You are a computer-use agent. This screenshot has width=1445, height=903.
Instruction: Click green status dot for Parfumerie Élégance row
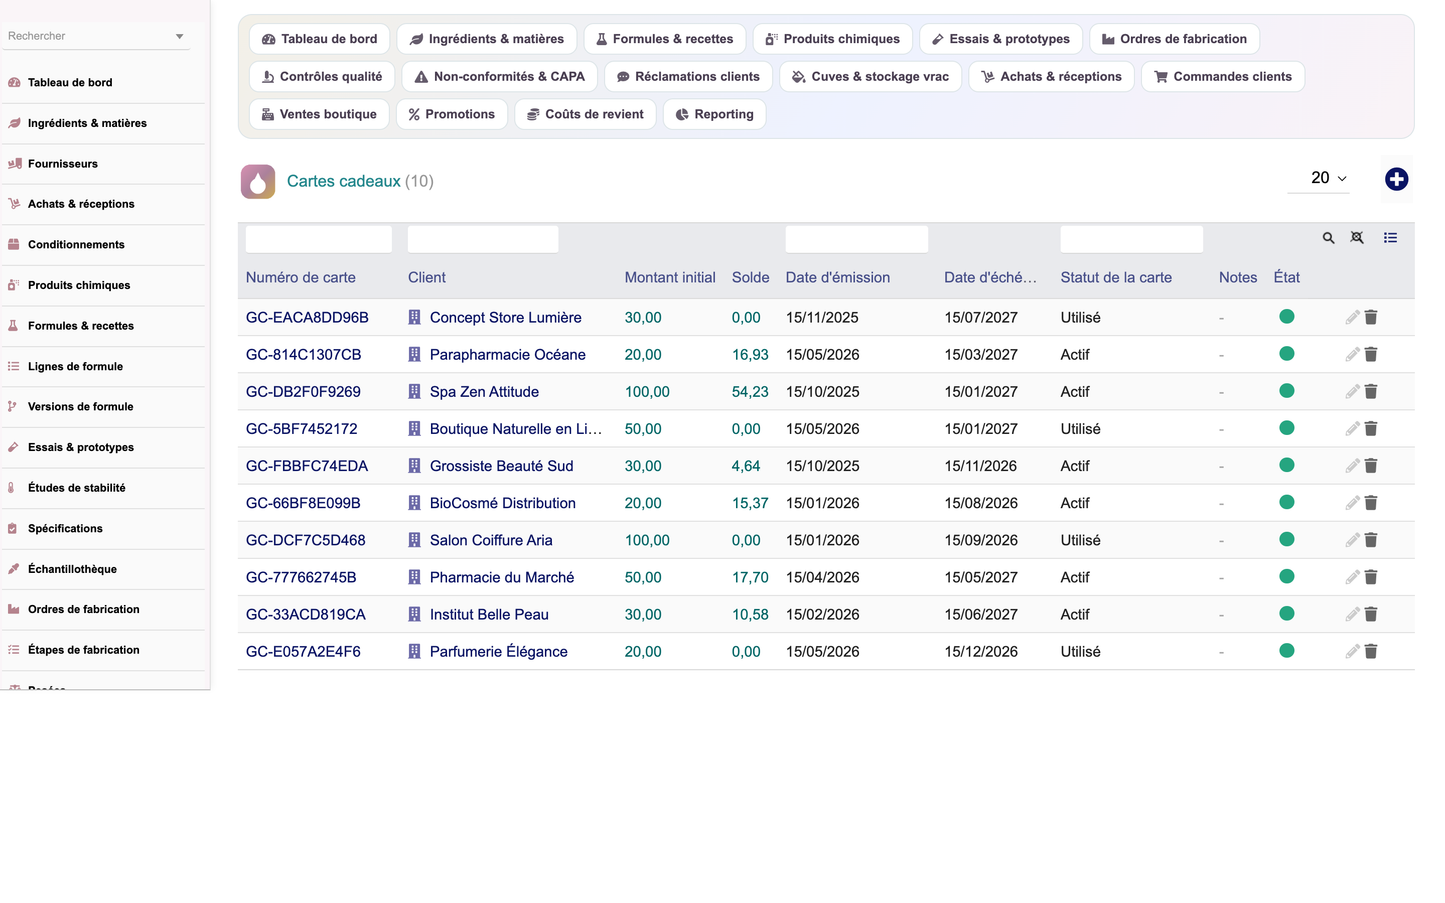1287,650
